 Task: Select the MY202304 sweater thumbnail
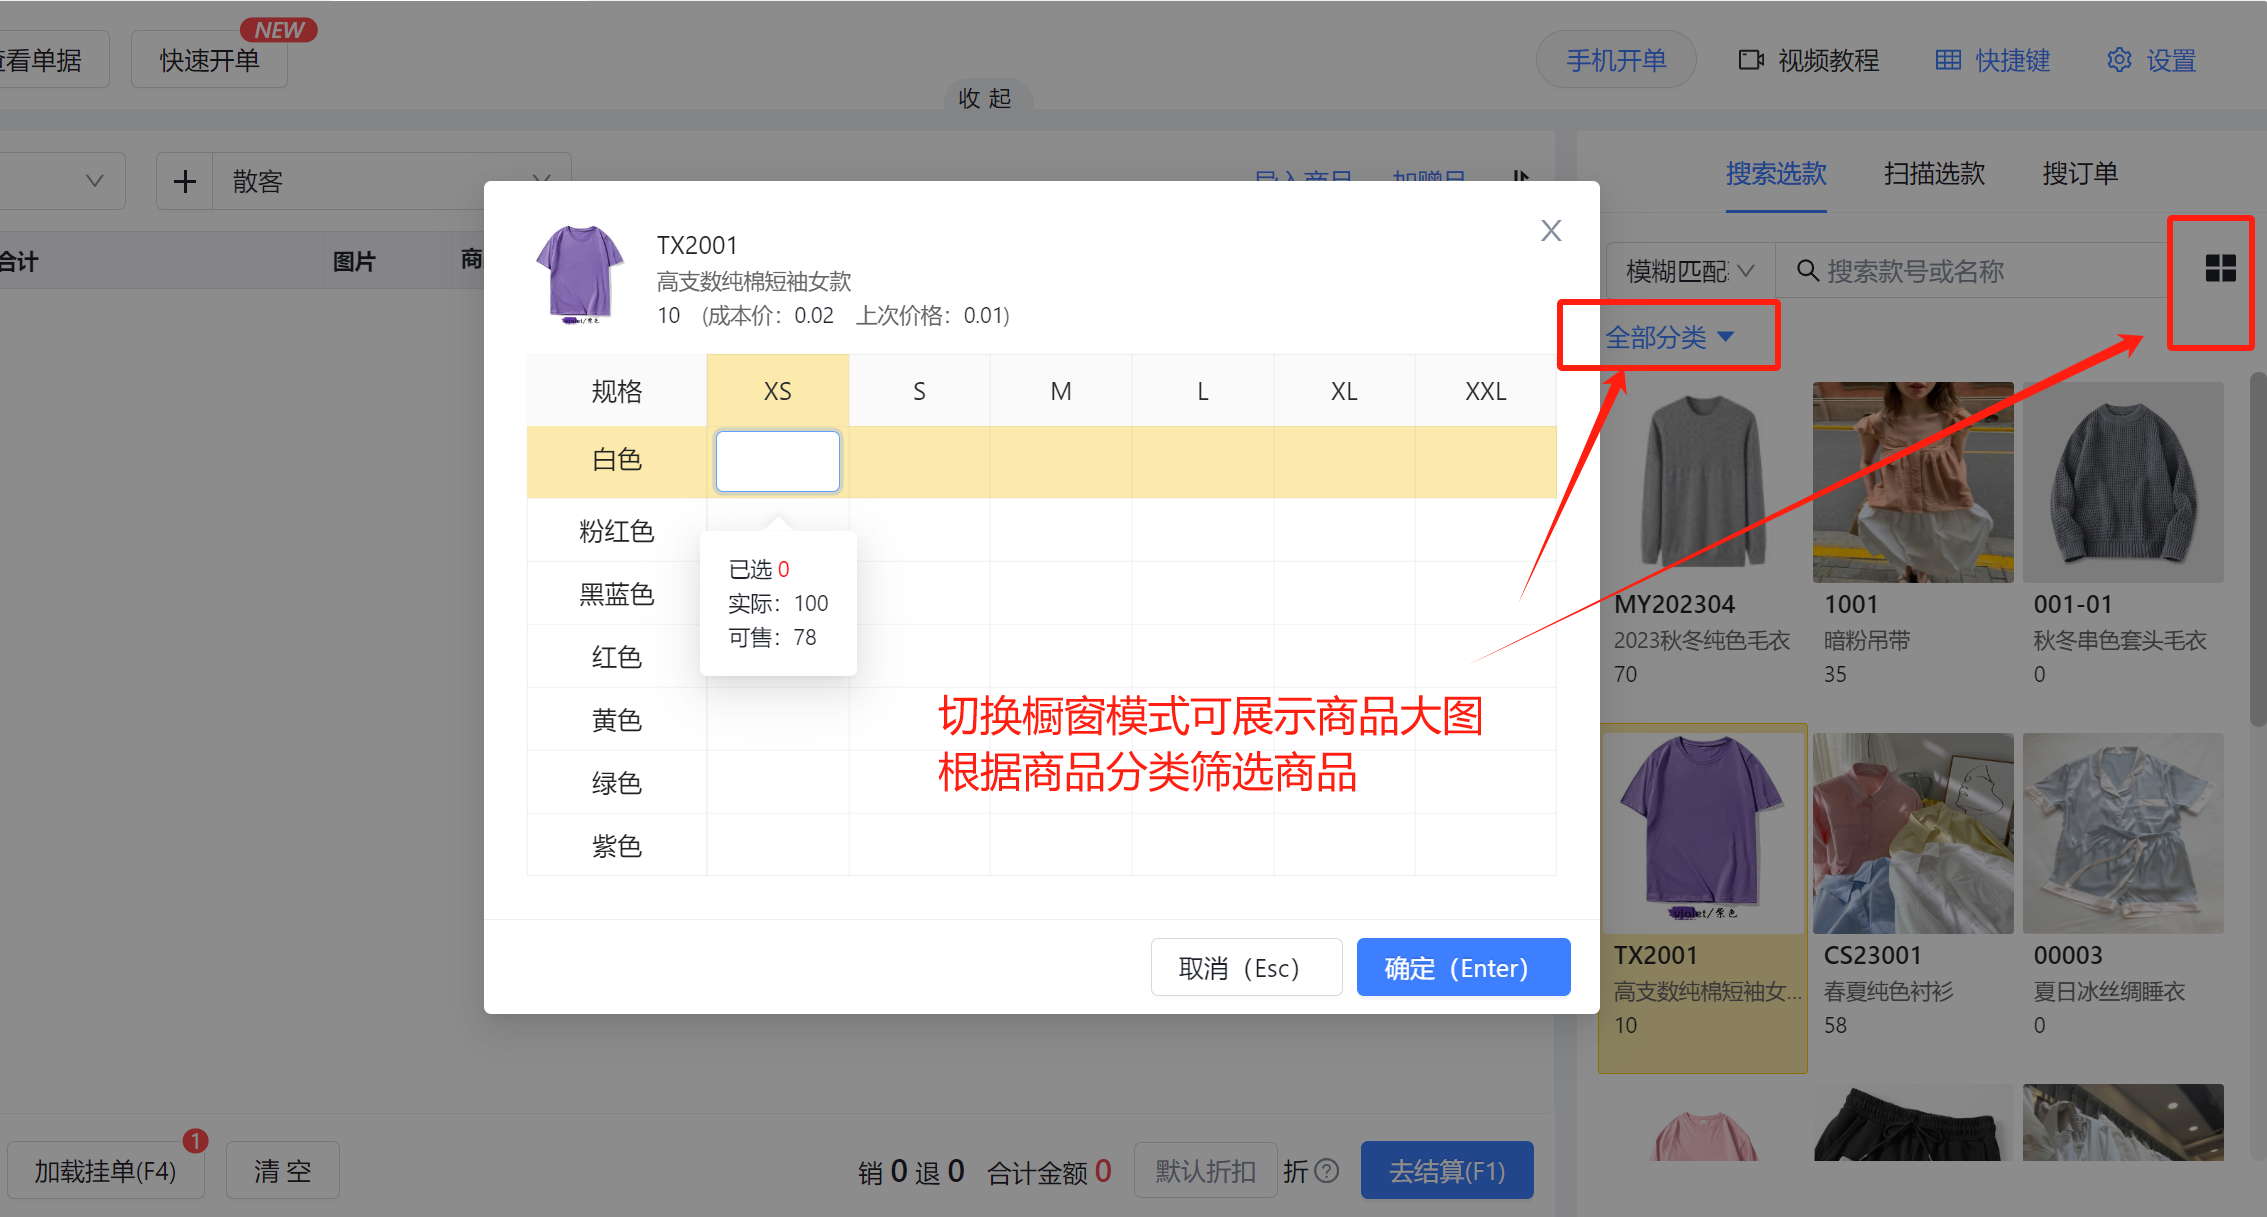coord(1703,482)
